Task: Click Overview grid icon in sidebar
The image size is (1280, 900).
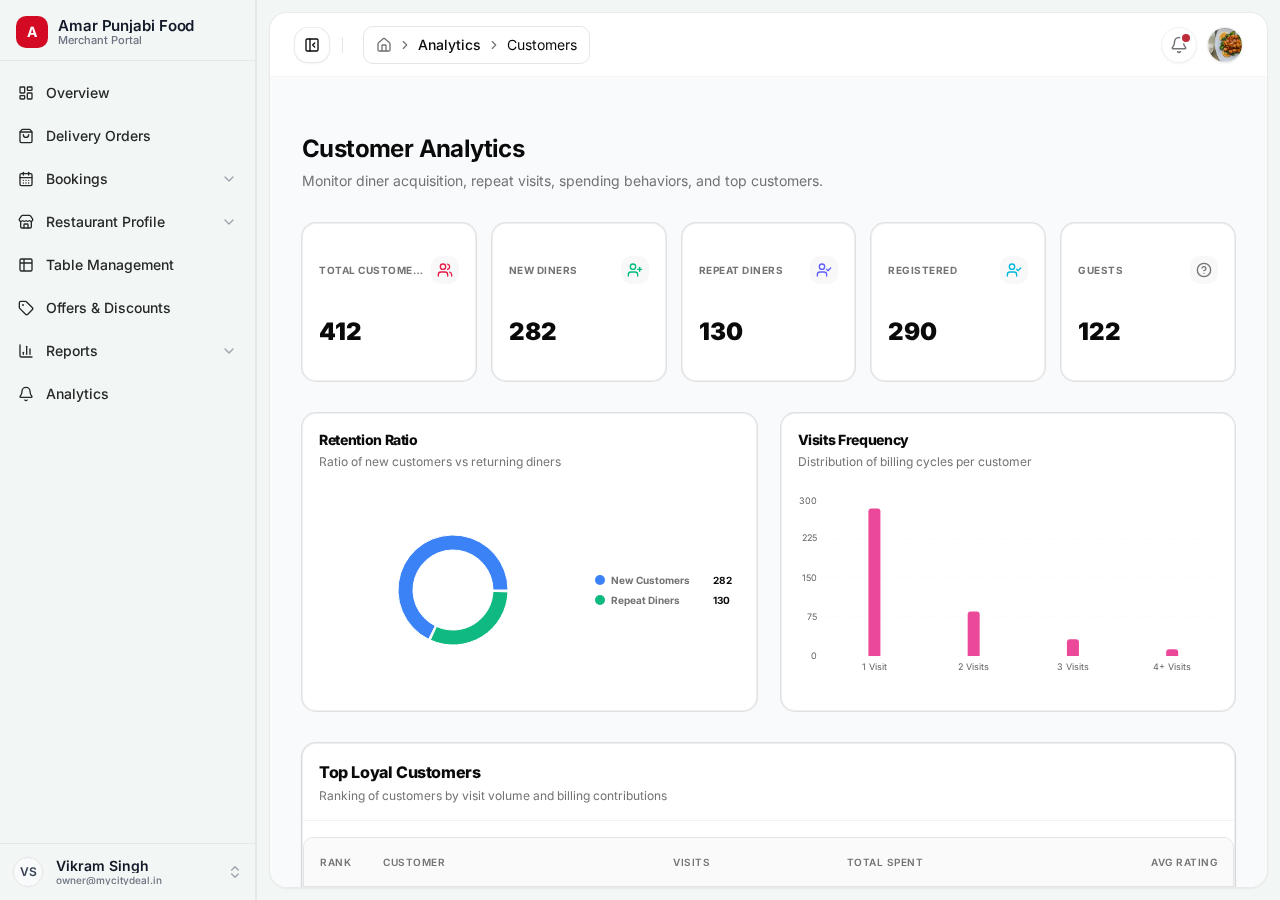Action: point(26,93)
